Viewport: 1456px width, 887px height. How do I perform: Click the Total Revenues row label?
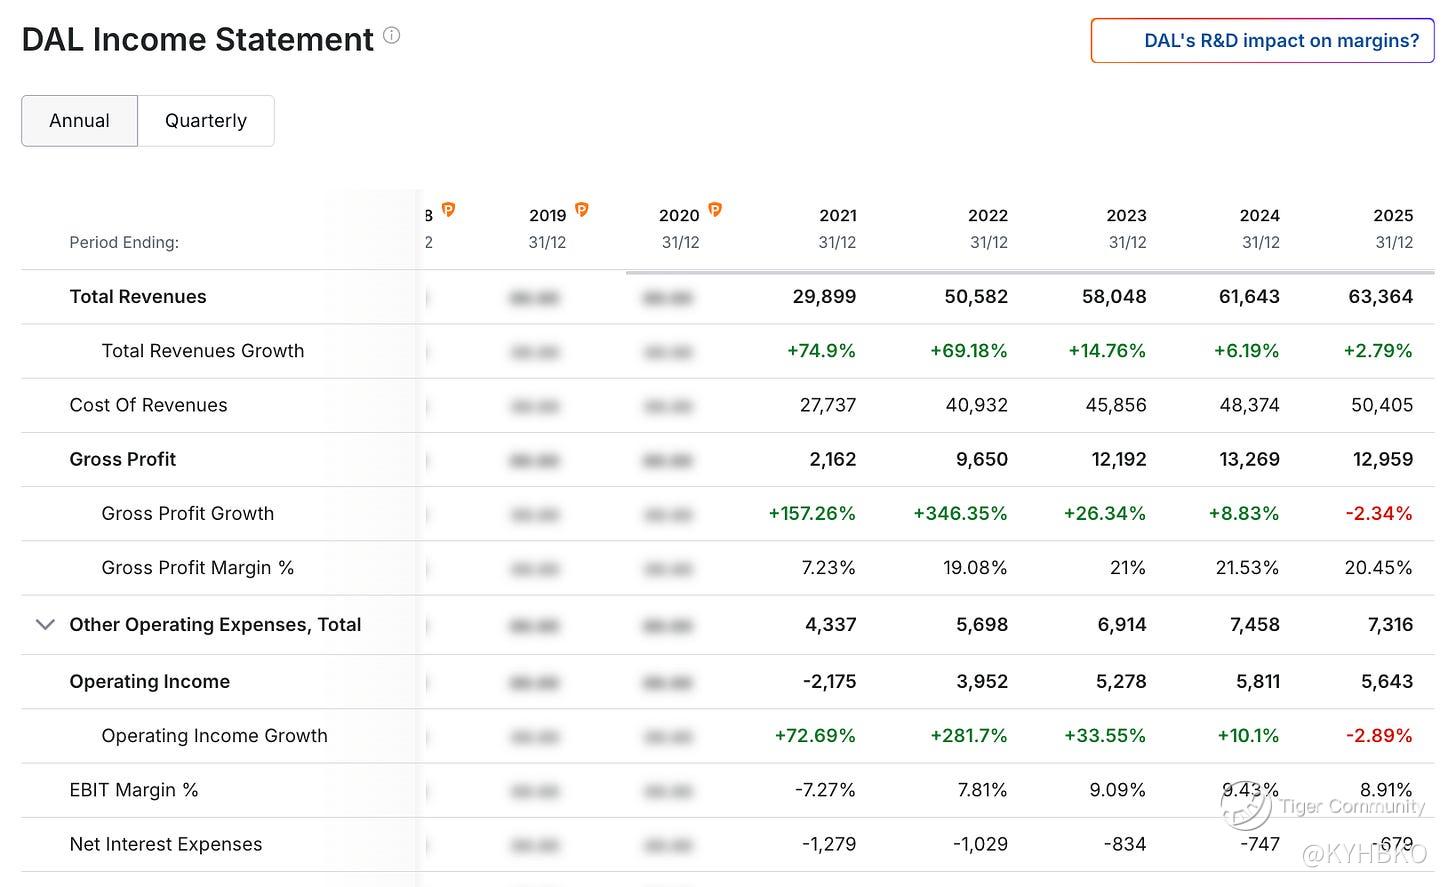tap(138, 297)
